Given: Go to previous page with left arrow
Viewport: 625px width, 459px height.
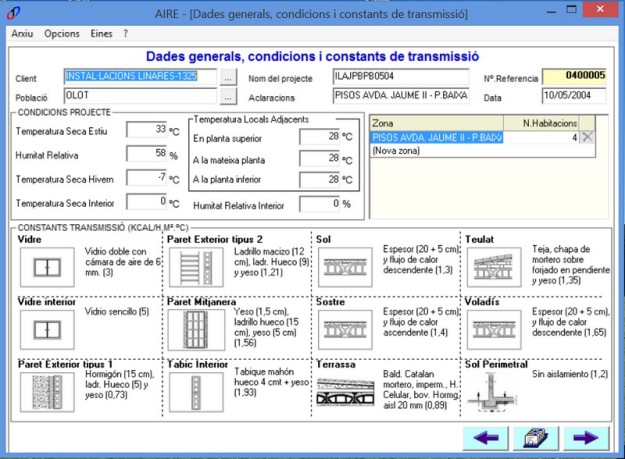Looking at the screenshot, I should tap(486, 438).
